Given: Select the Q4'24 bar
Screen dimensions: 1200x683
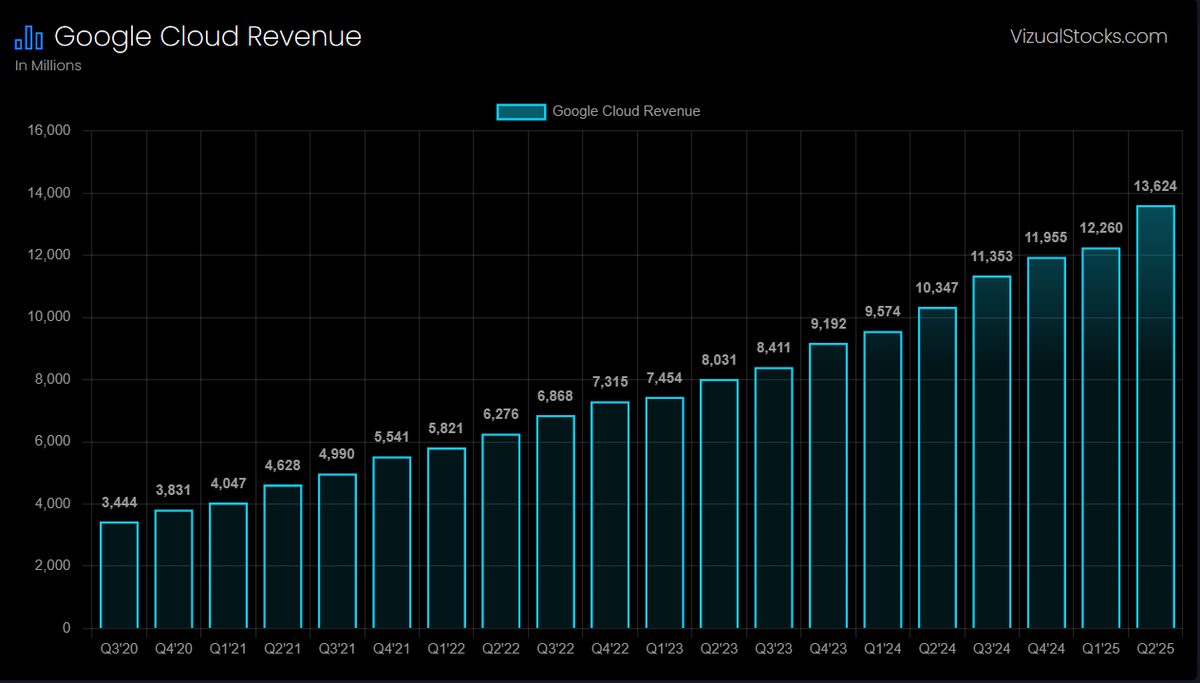Looking at the screenshot, I should coord(1046,443).
